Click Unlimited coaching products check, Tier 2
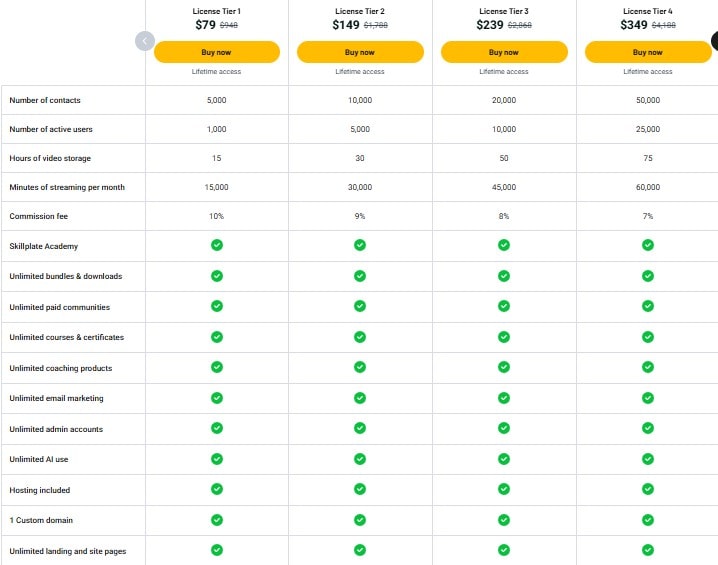This screenshot has width=718, height=565. pyautogui.click(x=360, y=367)
